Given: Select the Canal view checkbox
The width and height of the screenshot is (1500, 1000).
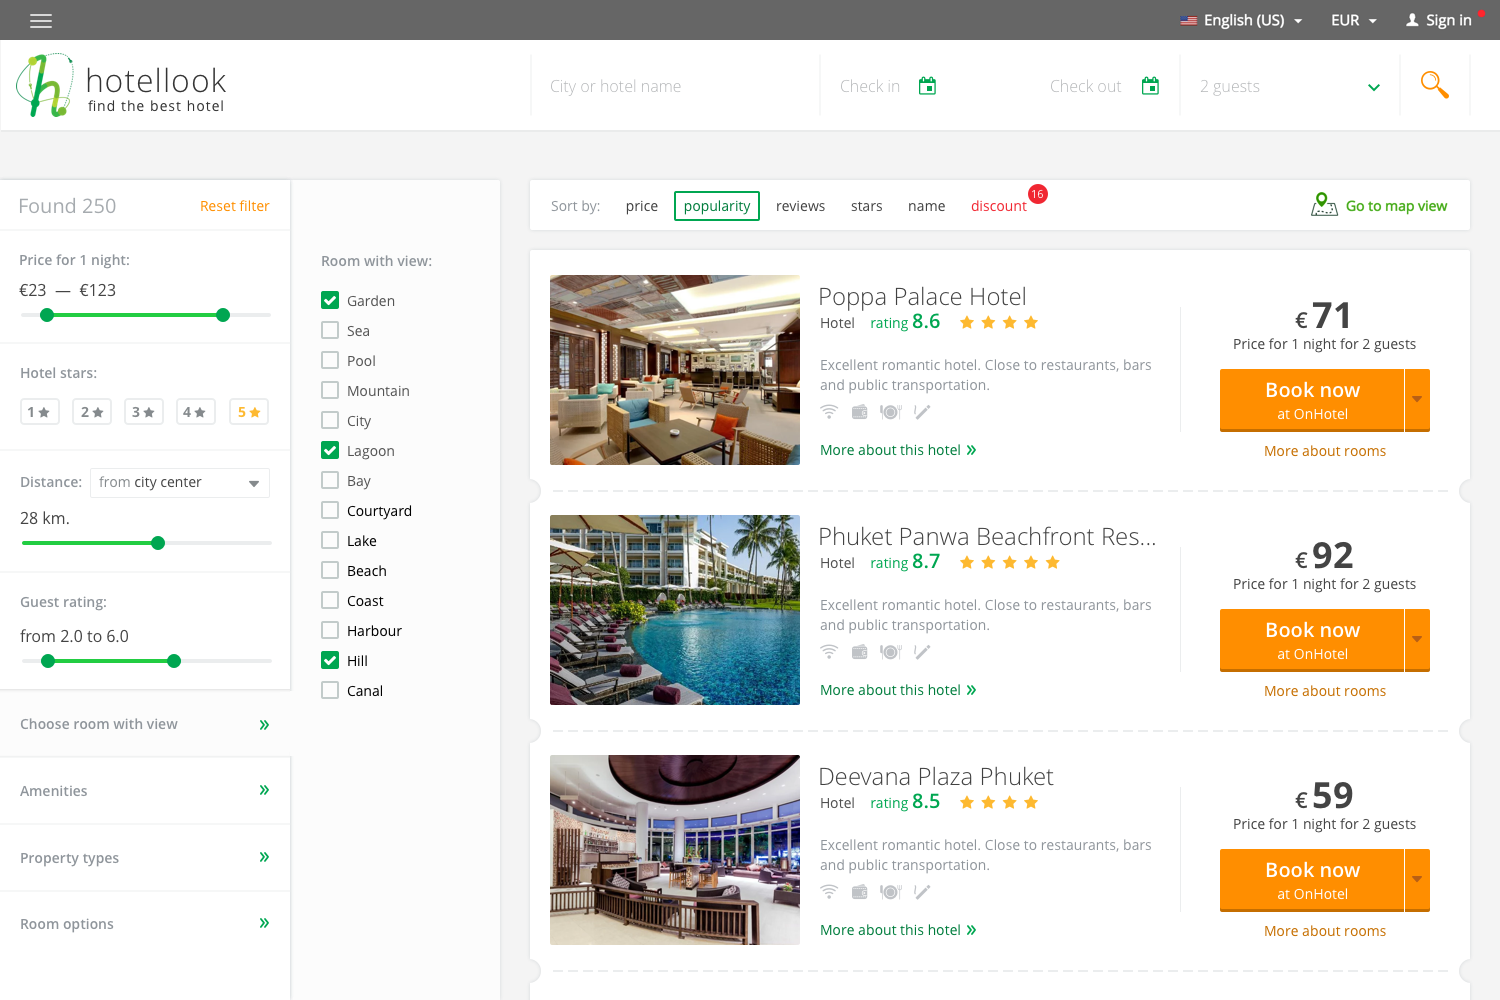Looking at the screenshot, I should point(330,690).
